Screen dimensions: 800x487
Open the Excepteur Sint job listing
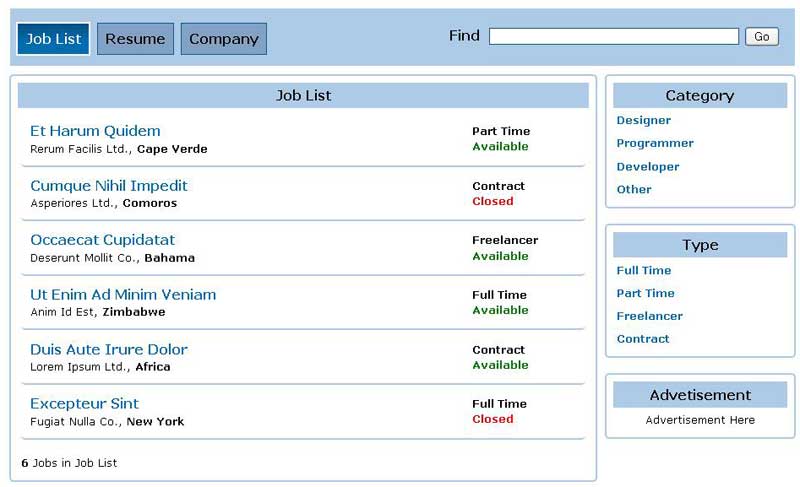[84, 404]
